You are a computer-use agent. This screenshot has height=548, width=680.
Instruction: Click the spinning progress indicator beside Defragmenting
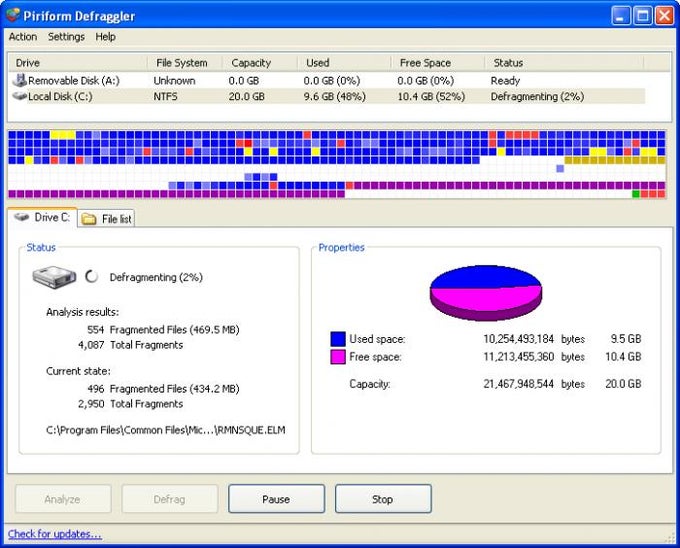point(91,276)
